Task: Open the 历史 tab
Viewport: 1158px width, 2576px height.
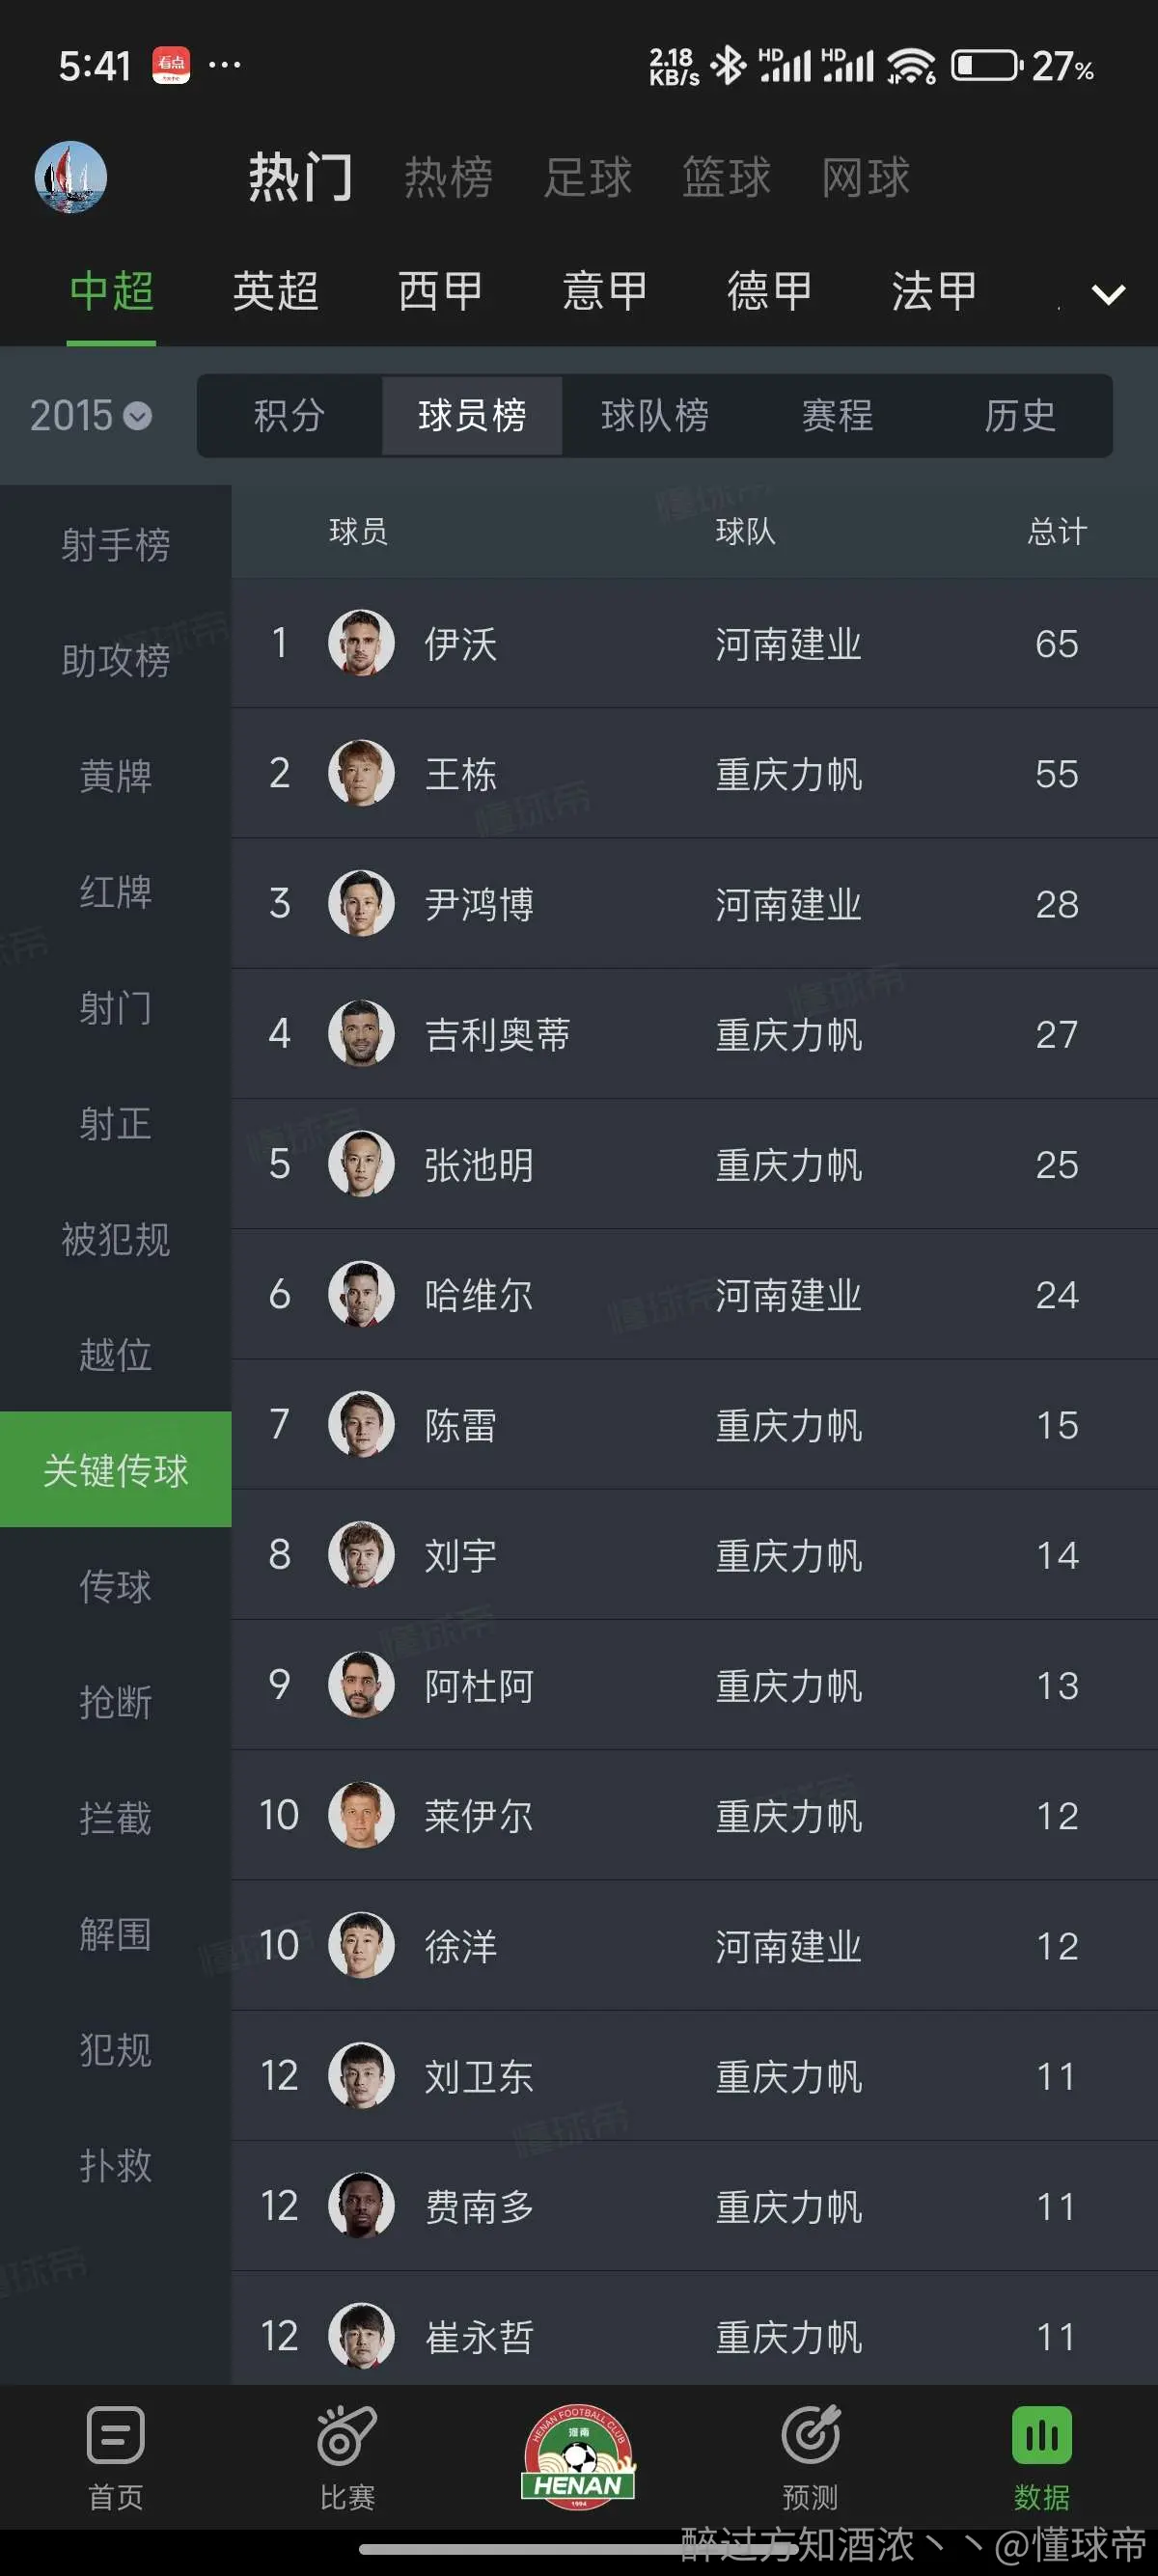Action: click(x=1020, y=415)
